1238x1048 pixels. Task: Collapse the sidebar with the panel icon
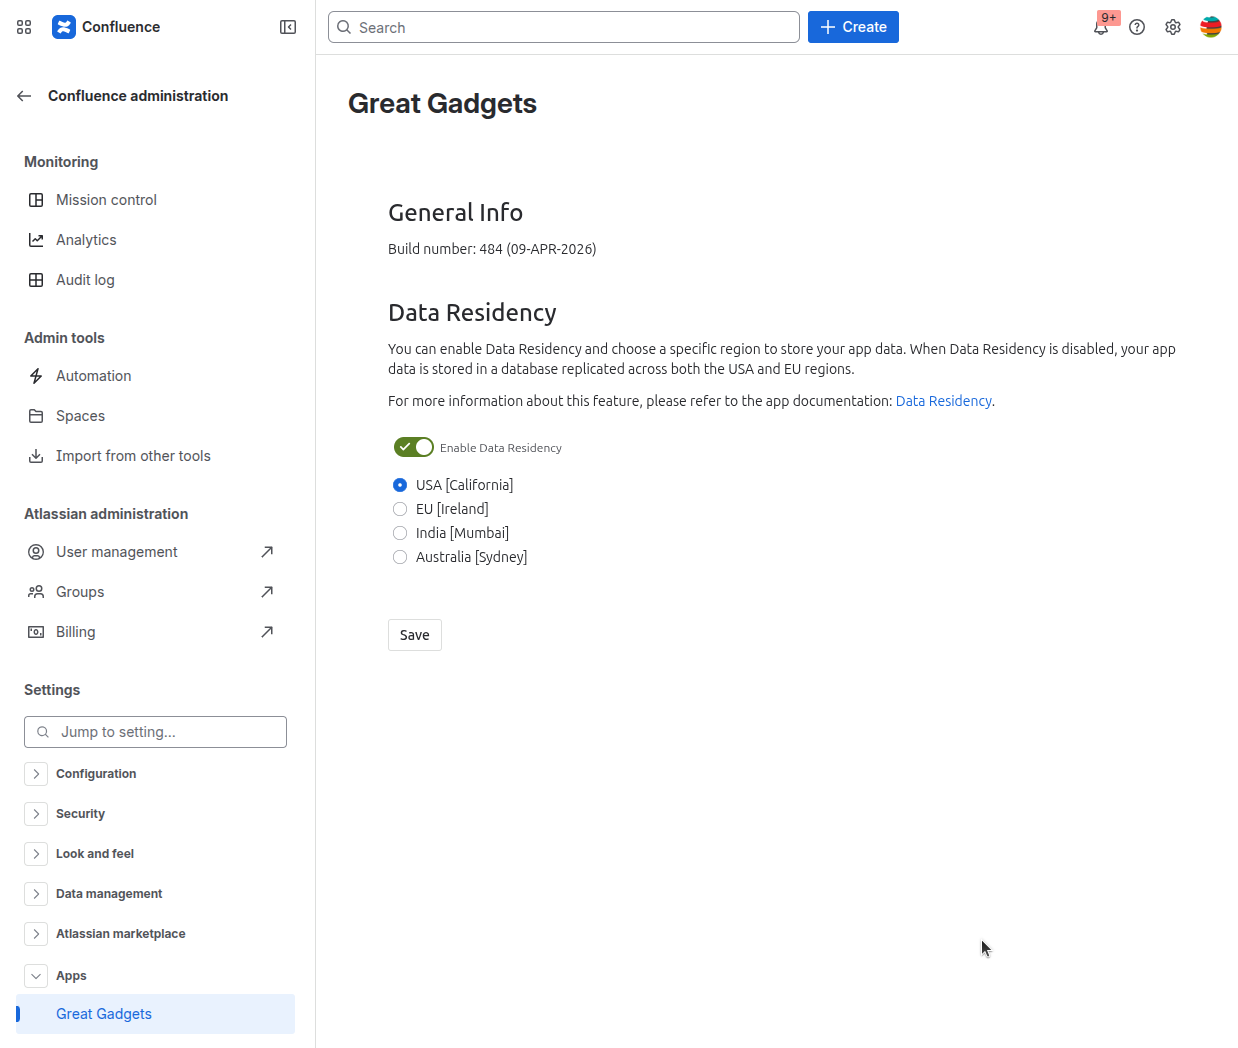(288, 27)
